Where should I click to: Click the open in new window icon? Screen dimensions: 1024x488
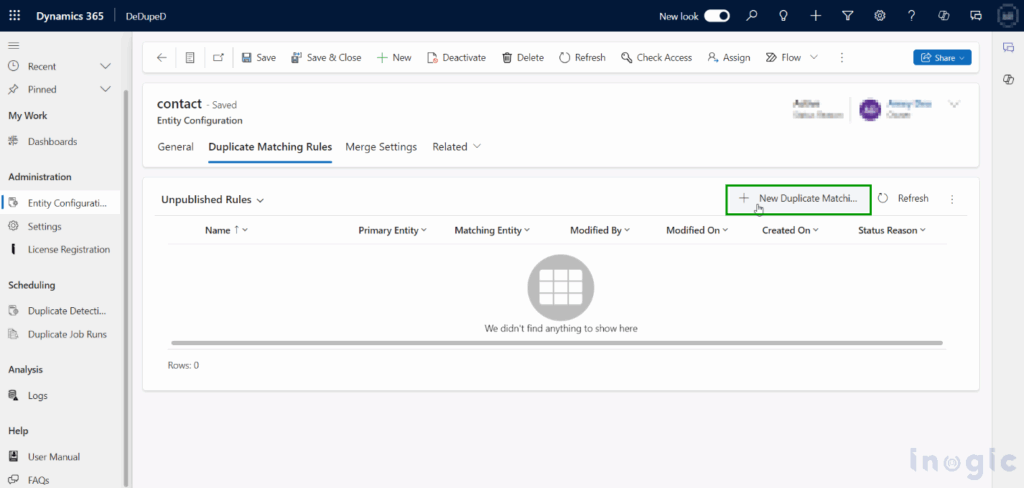219,57
